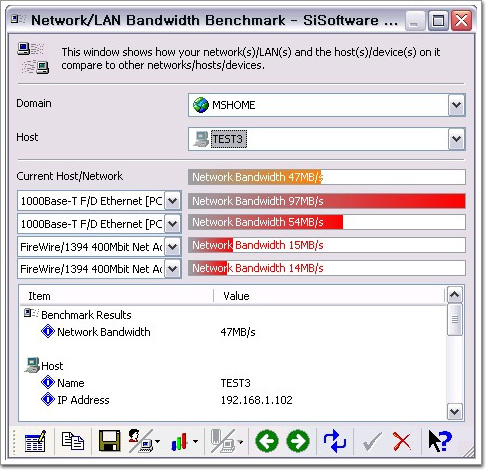Click the Value column header
The image size is (486, 470).
(x=329, y=296)
